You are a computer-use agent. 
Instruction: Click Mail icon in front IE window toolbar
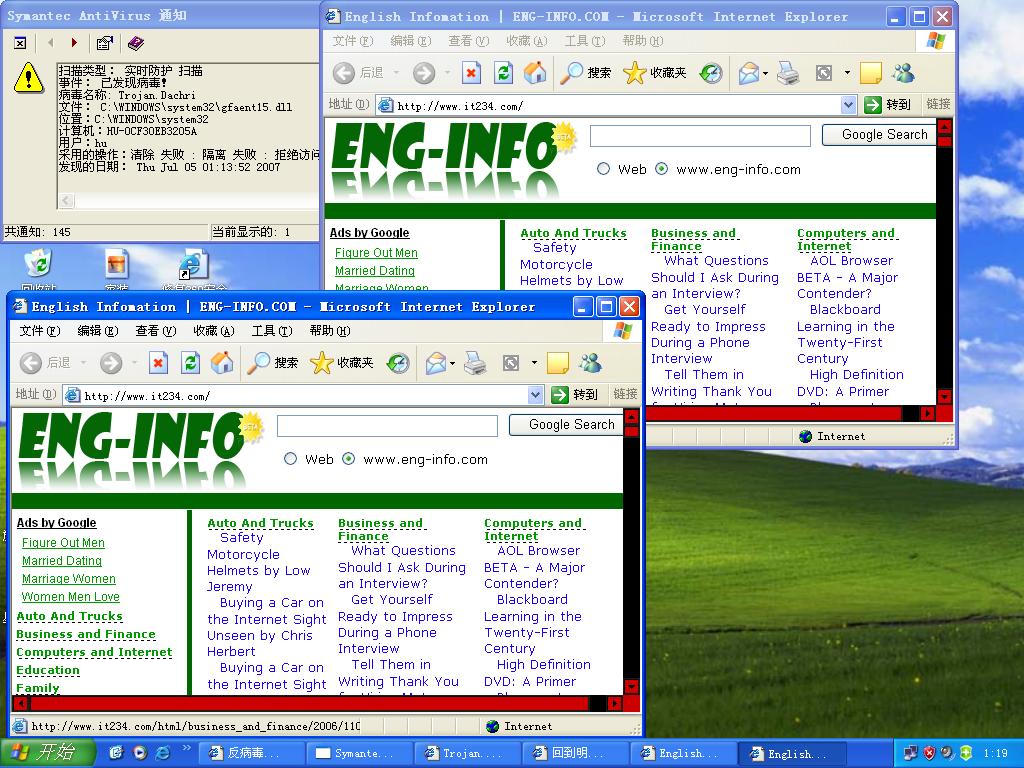click(x=436, y=362)
